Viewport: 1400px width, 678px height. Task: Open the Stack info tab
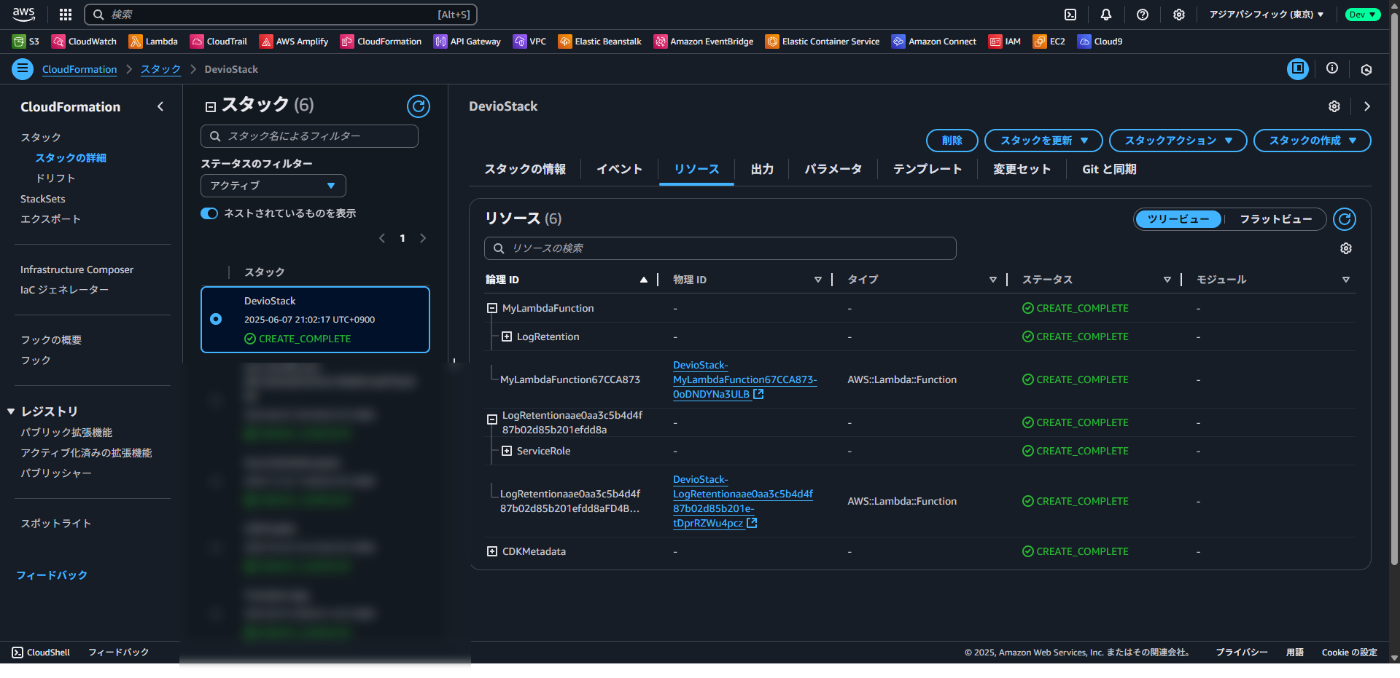[525, 169]
